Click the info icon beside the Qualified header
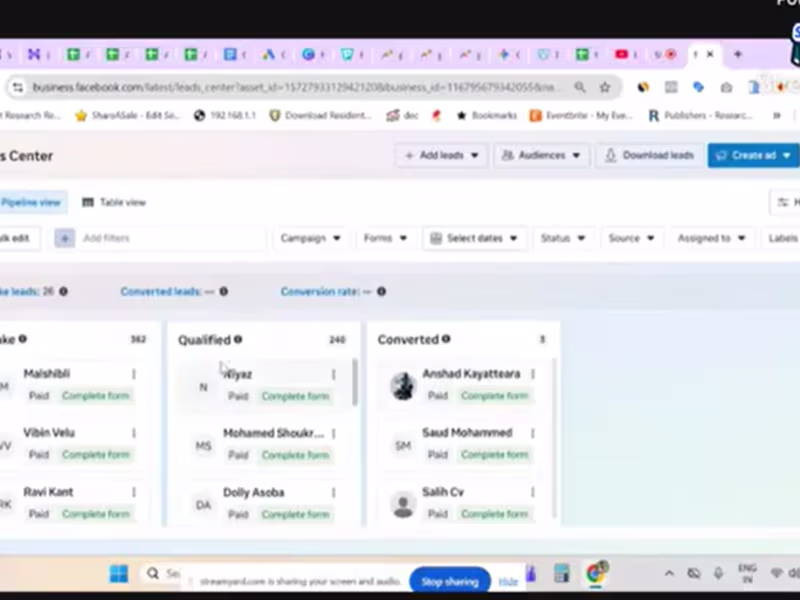This screenshot has height=600, width=800. pyautogui.click(x=237, y=339)
